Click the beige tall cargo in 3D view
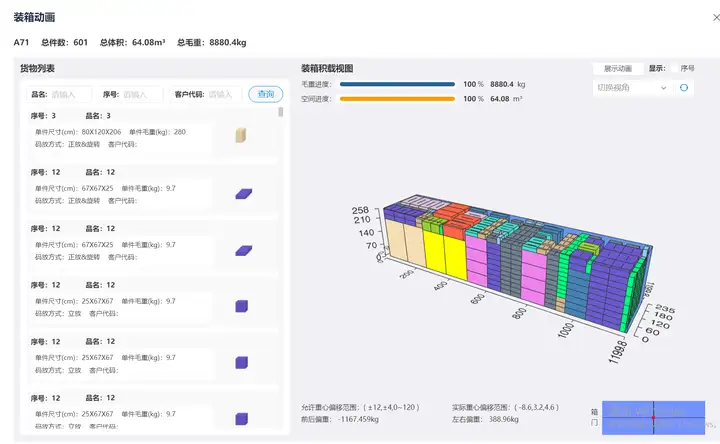This screenshot has width=720, height=444. click(404, 242)
